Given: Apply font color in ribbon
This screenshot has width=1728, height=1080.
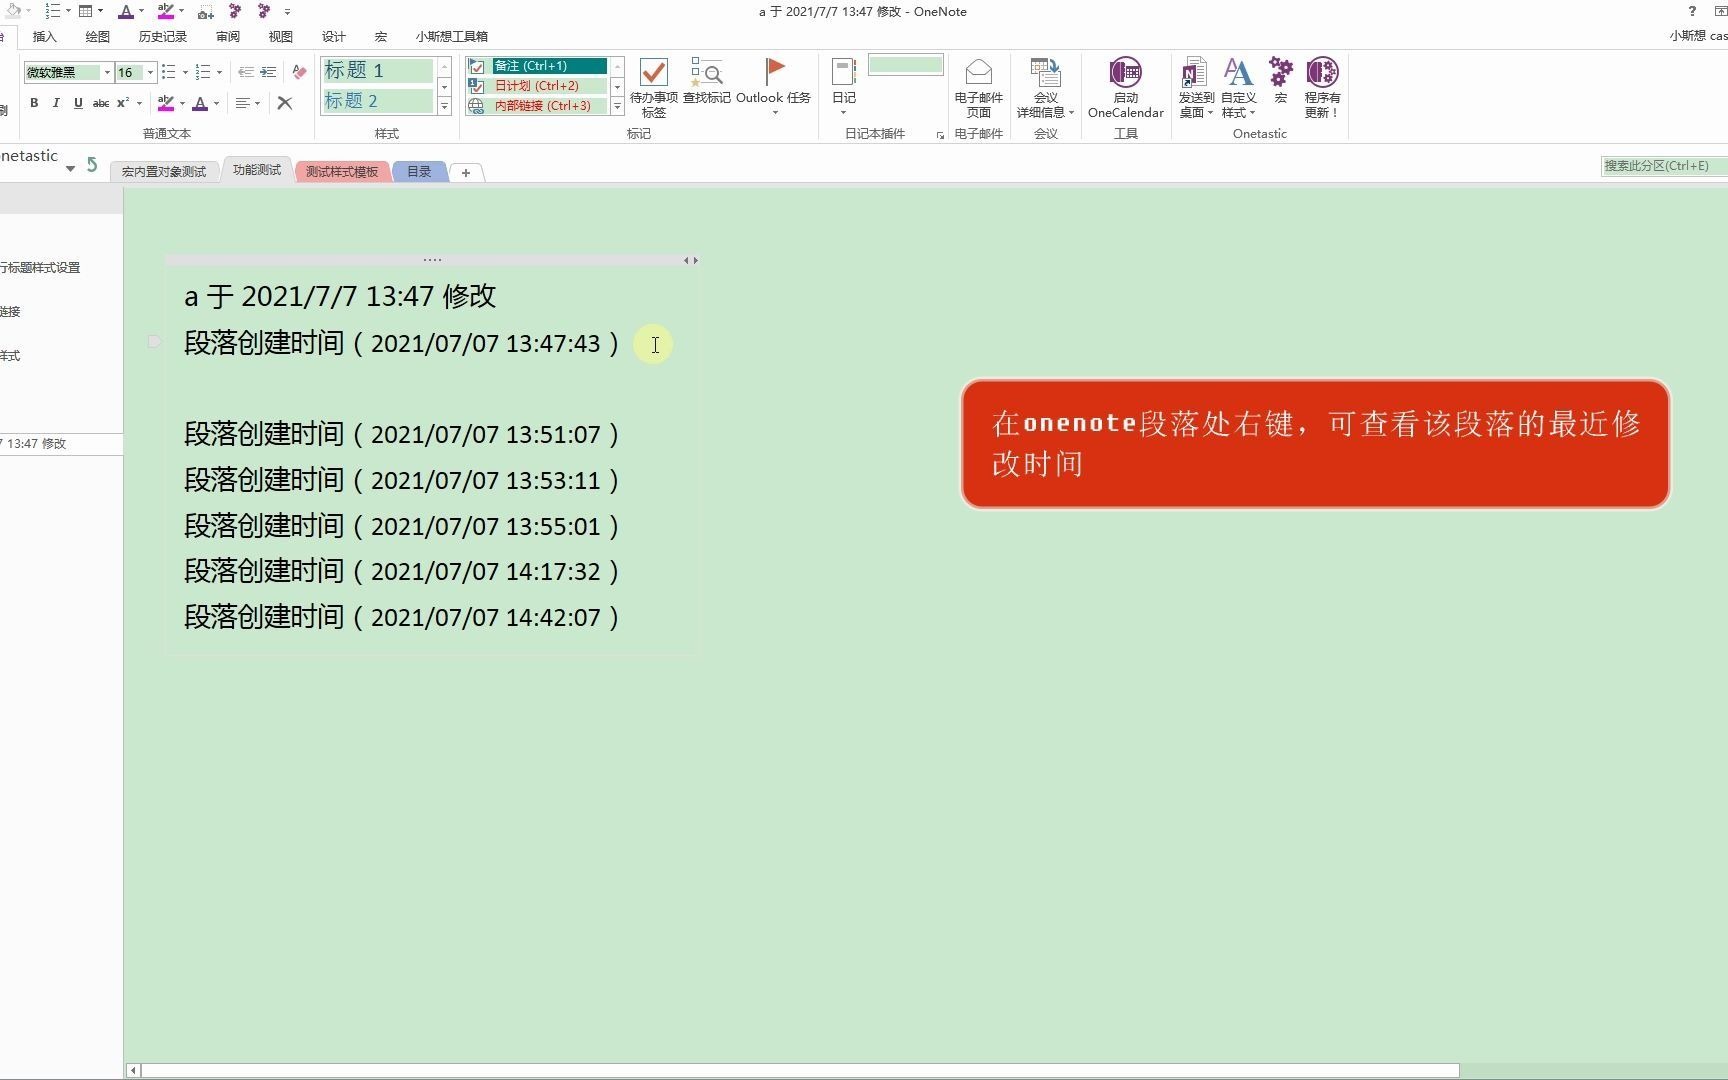Looking at the screenshot, I should pyautogui.click(x=200, y=103).
